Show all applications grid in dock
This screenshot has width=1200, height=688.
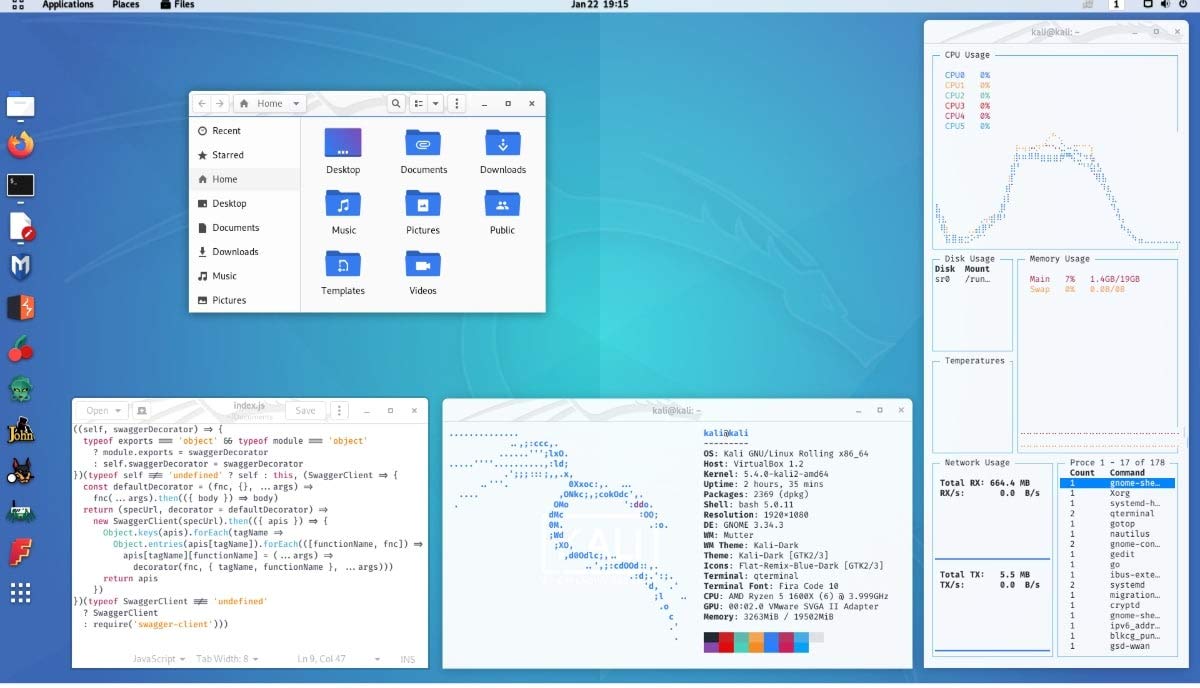click(x=20, y=593)
